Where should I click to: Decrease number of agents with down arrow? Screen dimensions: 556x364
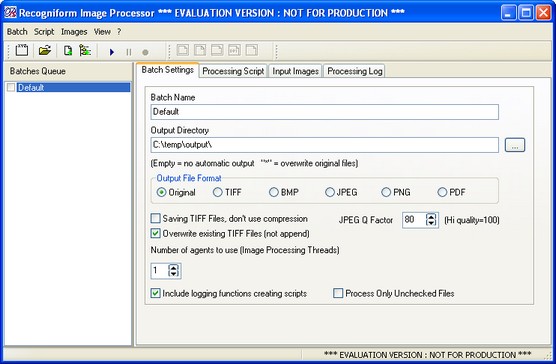[x=173, y=274]
